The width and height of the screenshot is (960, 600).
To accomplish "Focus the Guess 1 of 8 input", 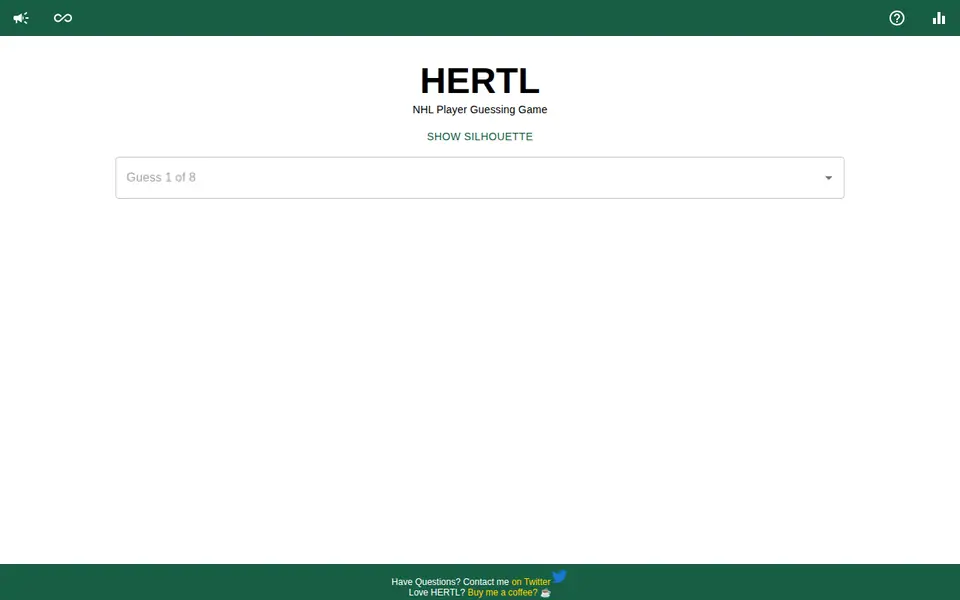I will point(479,178).
